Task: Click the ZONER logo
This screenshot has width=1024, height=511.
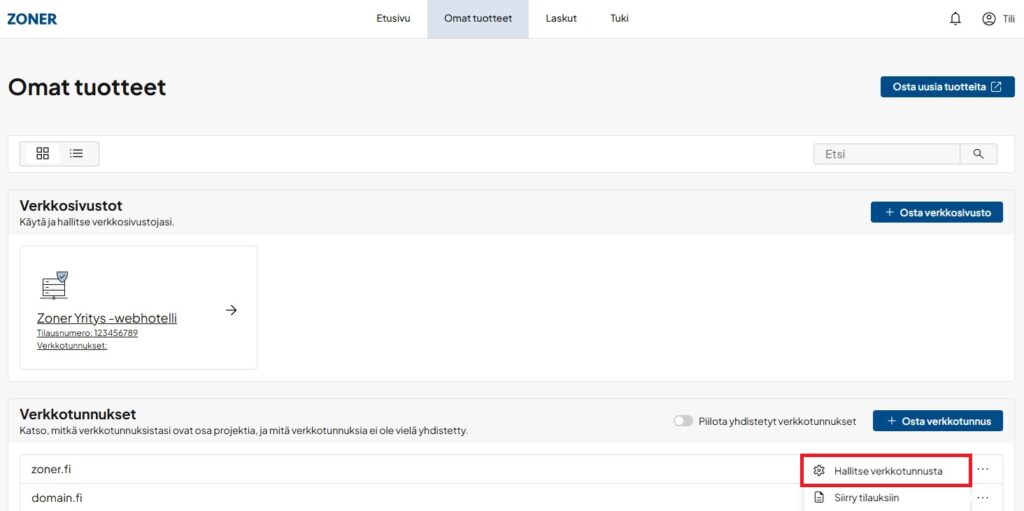Action: (32, 18)
